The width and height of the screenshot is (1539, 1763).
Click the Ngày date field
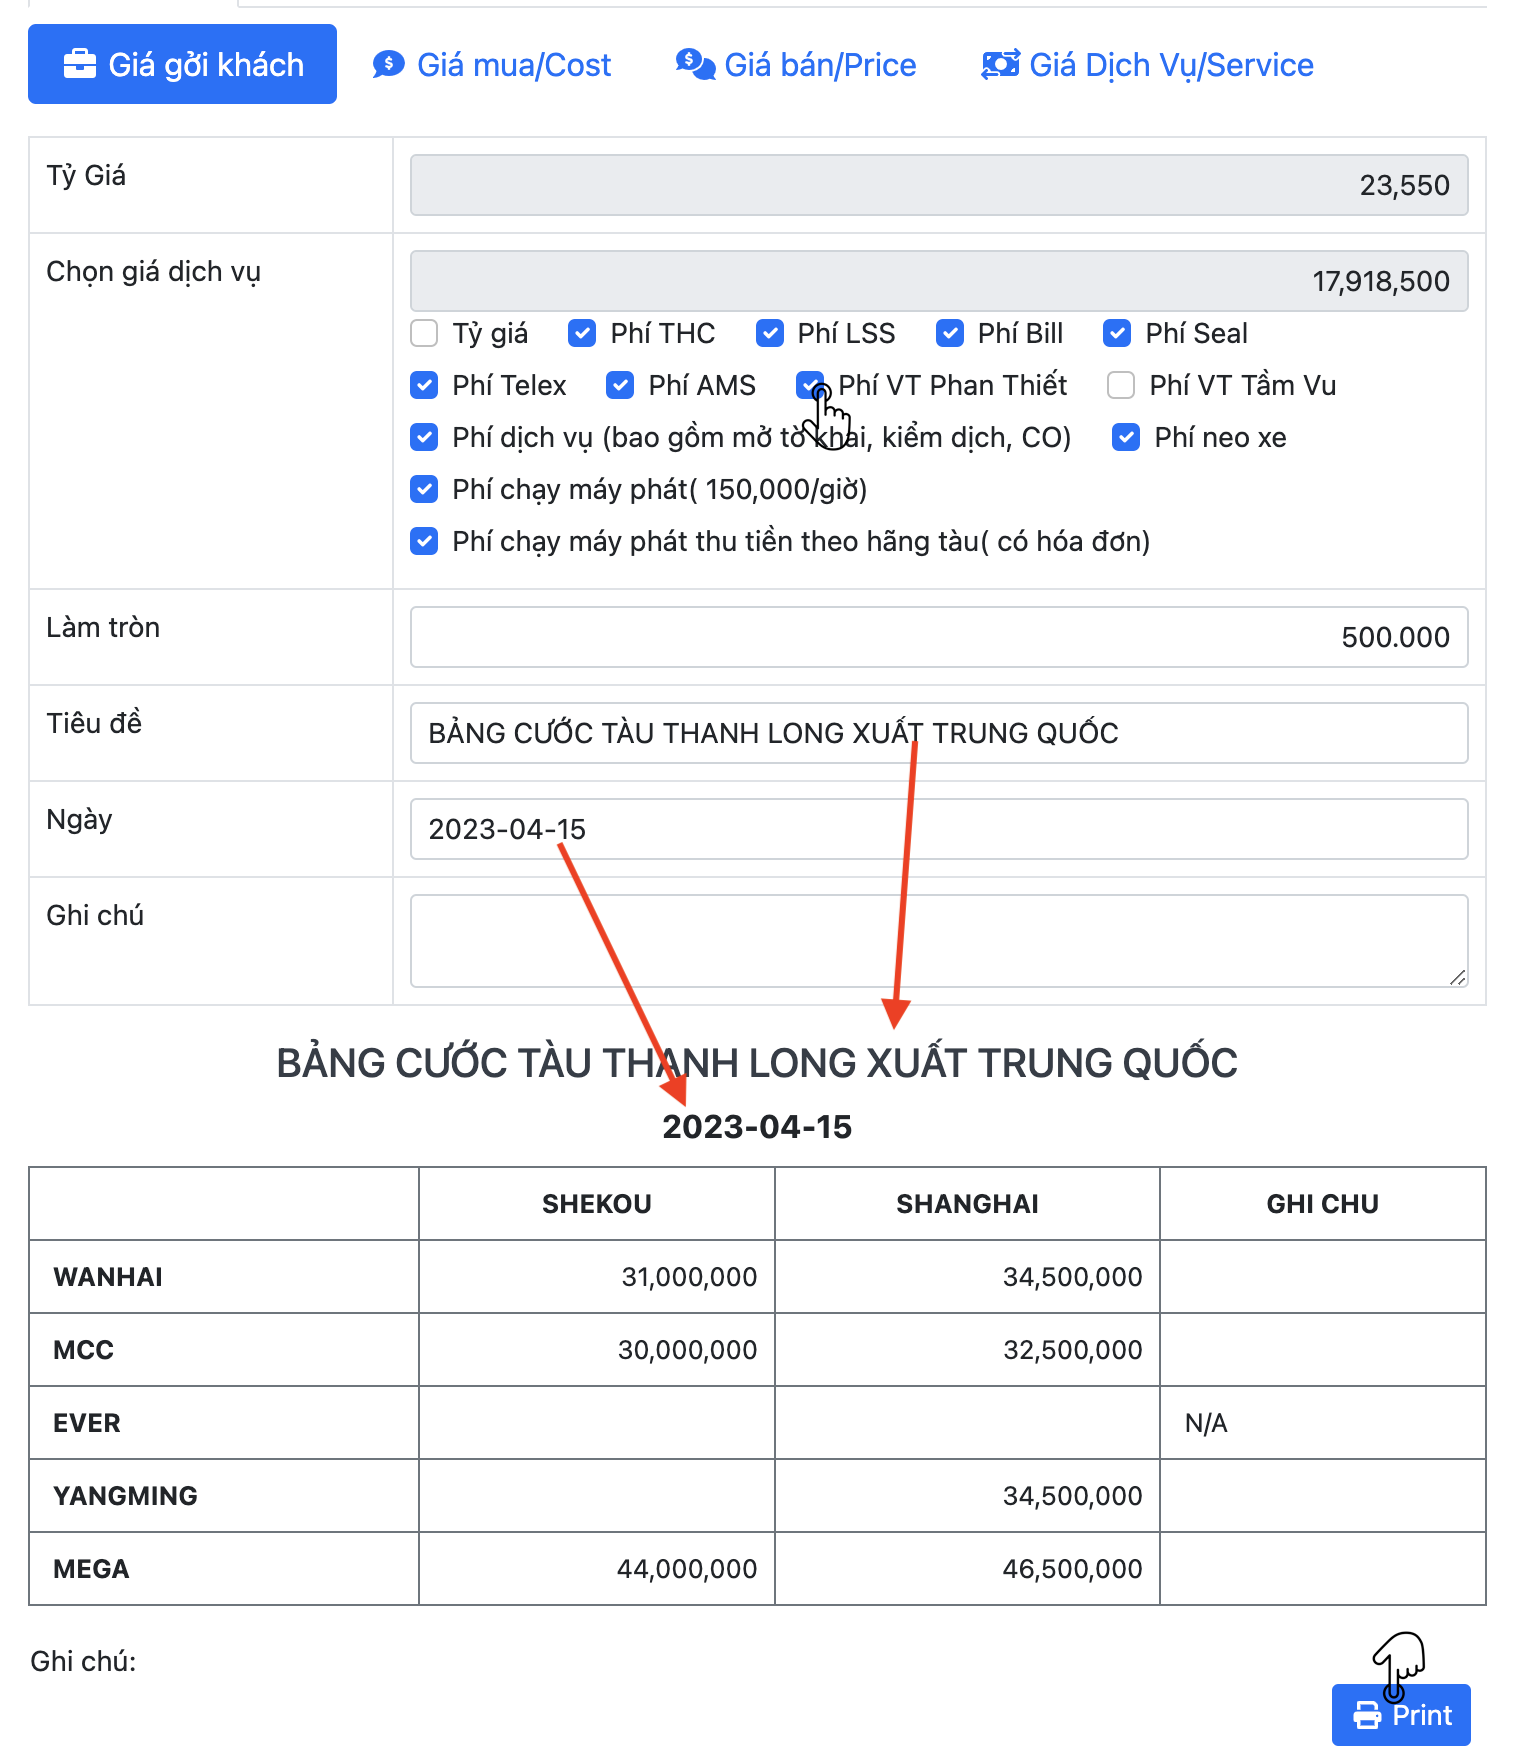[938, 829]
